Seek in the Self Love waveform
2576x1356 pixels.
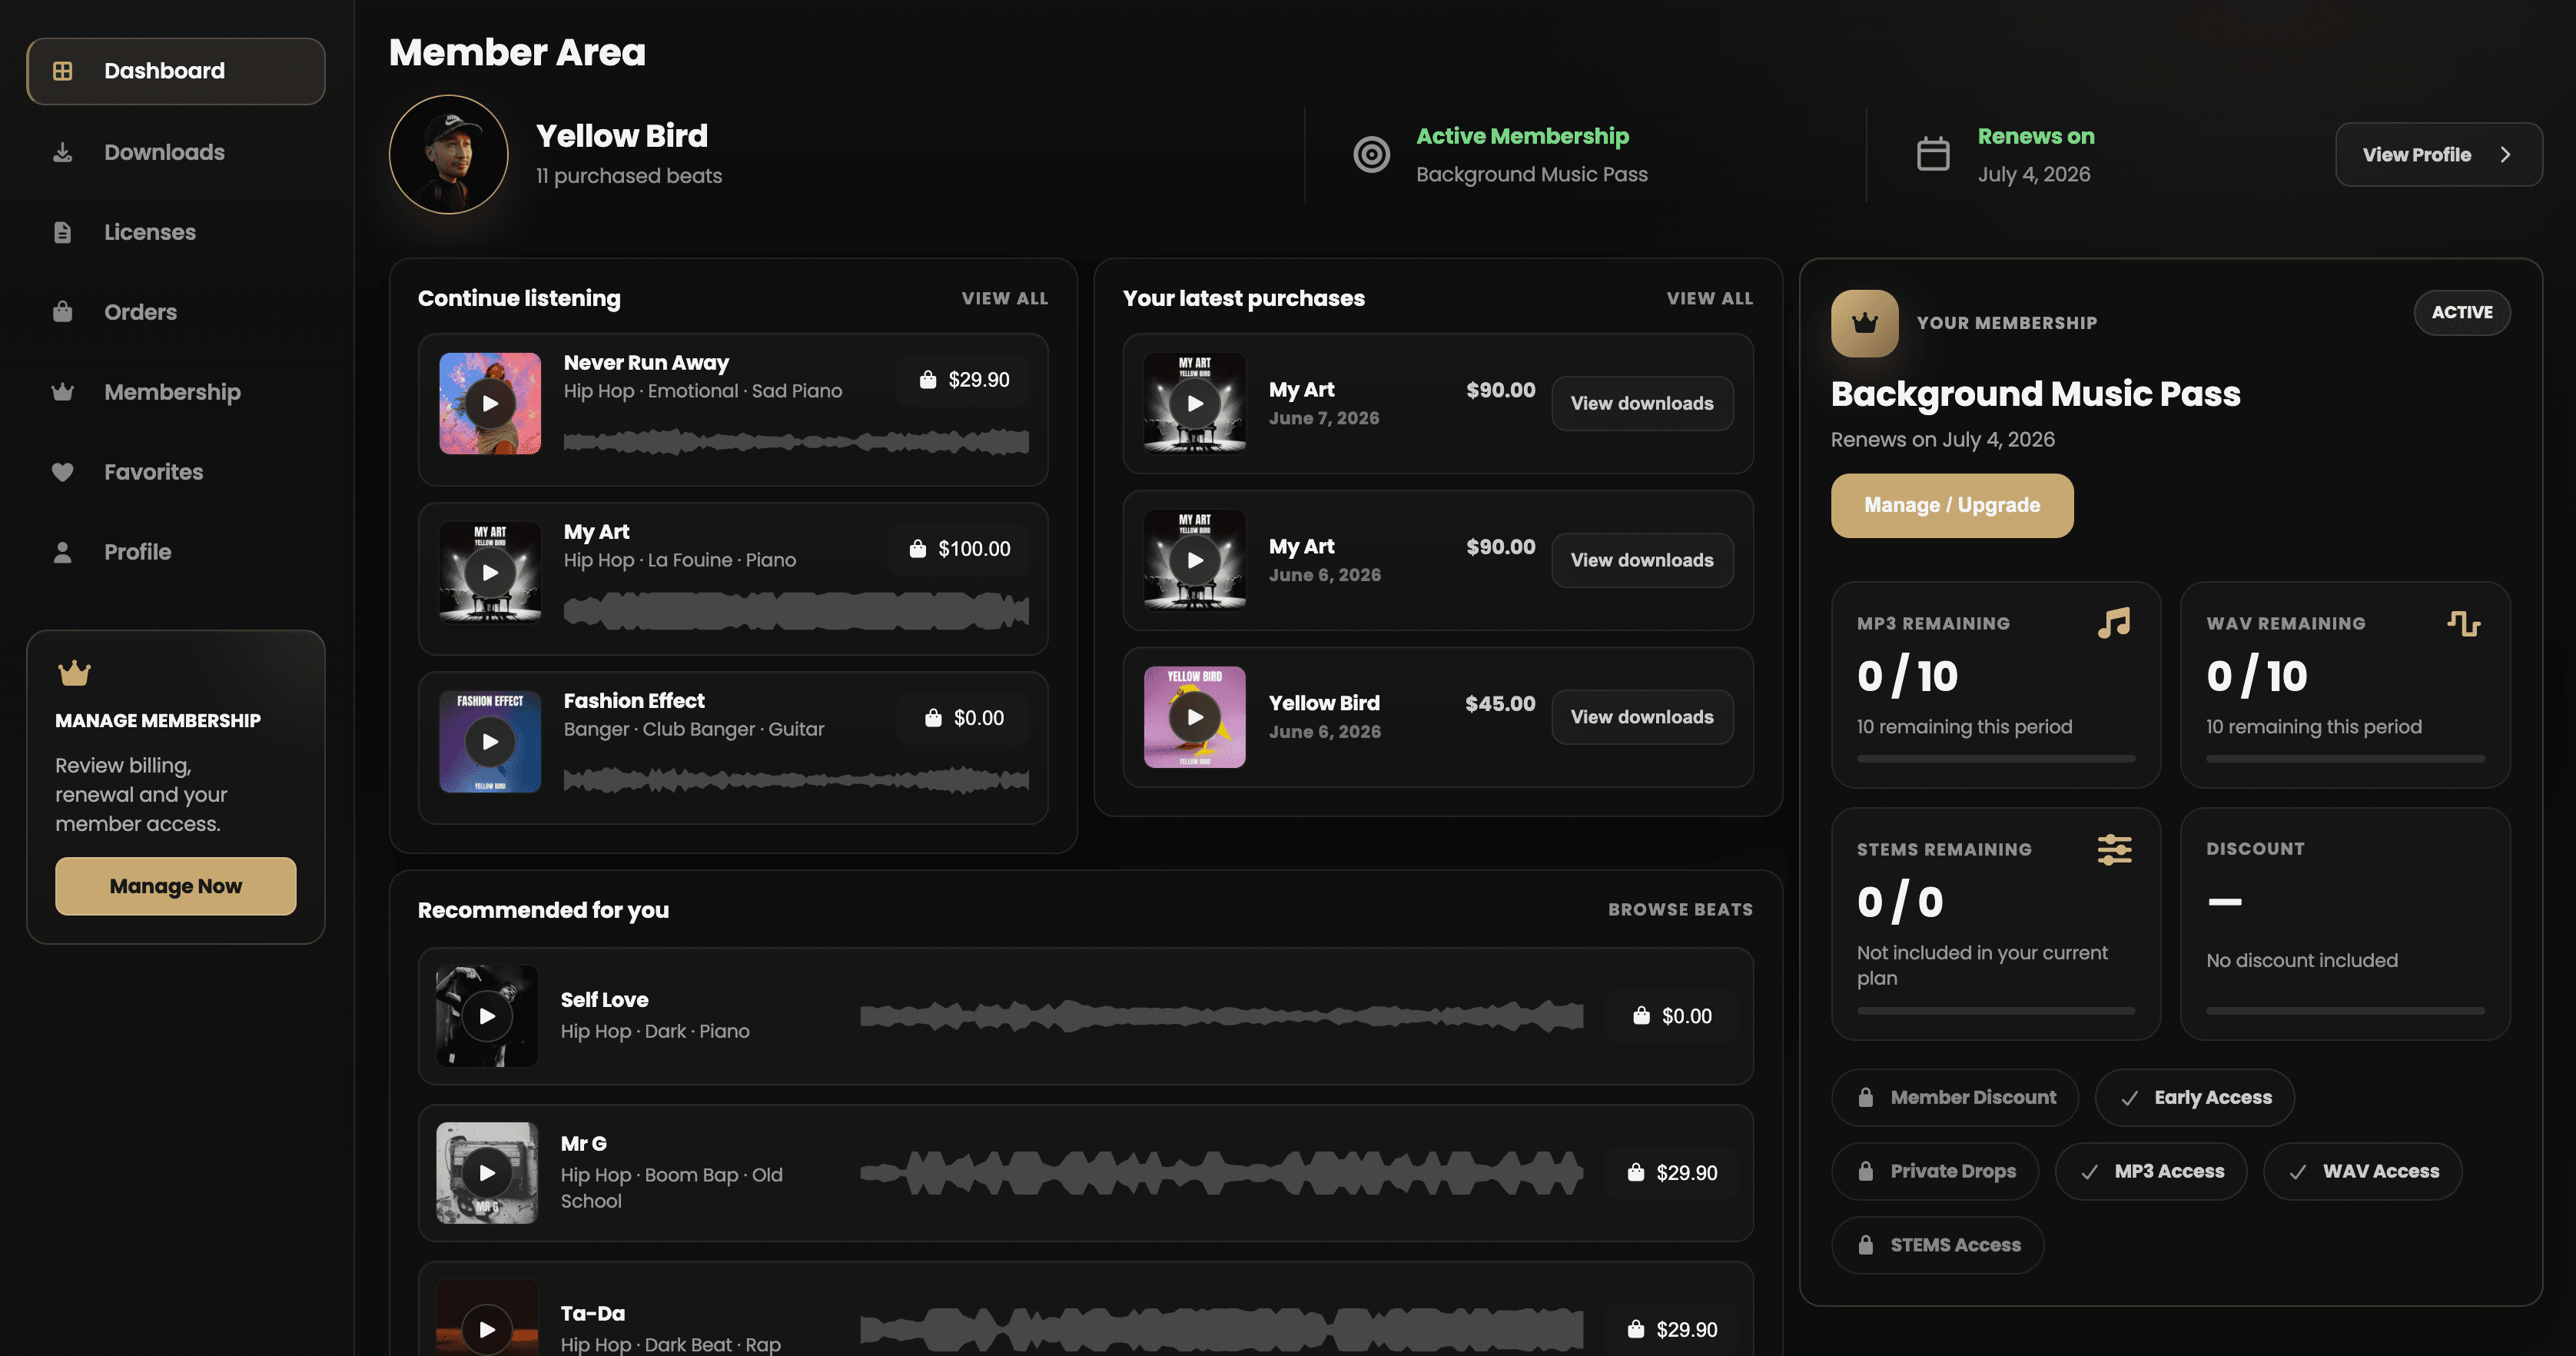1222,1017
